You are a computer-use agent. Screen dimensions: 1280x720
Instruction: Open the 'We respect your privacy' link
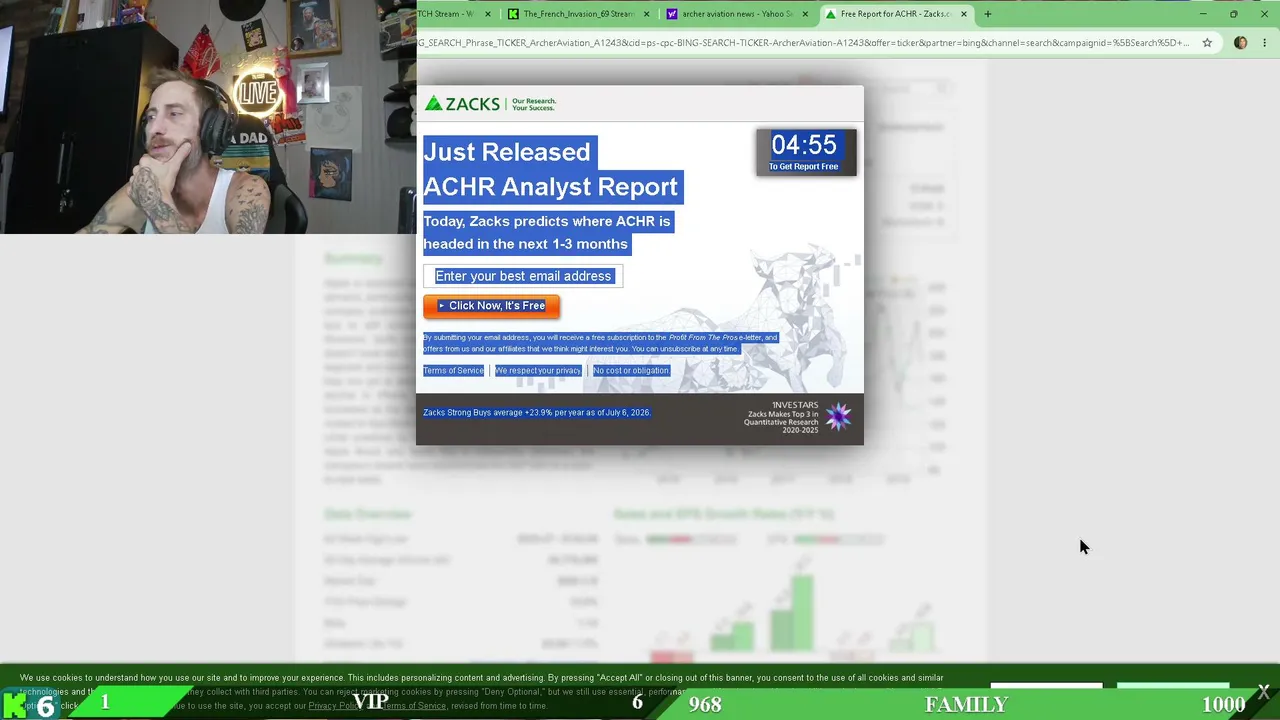(538, 371)
